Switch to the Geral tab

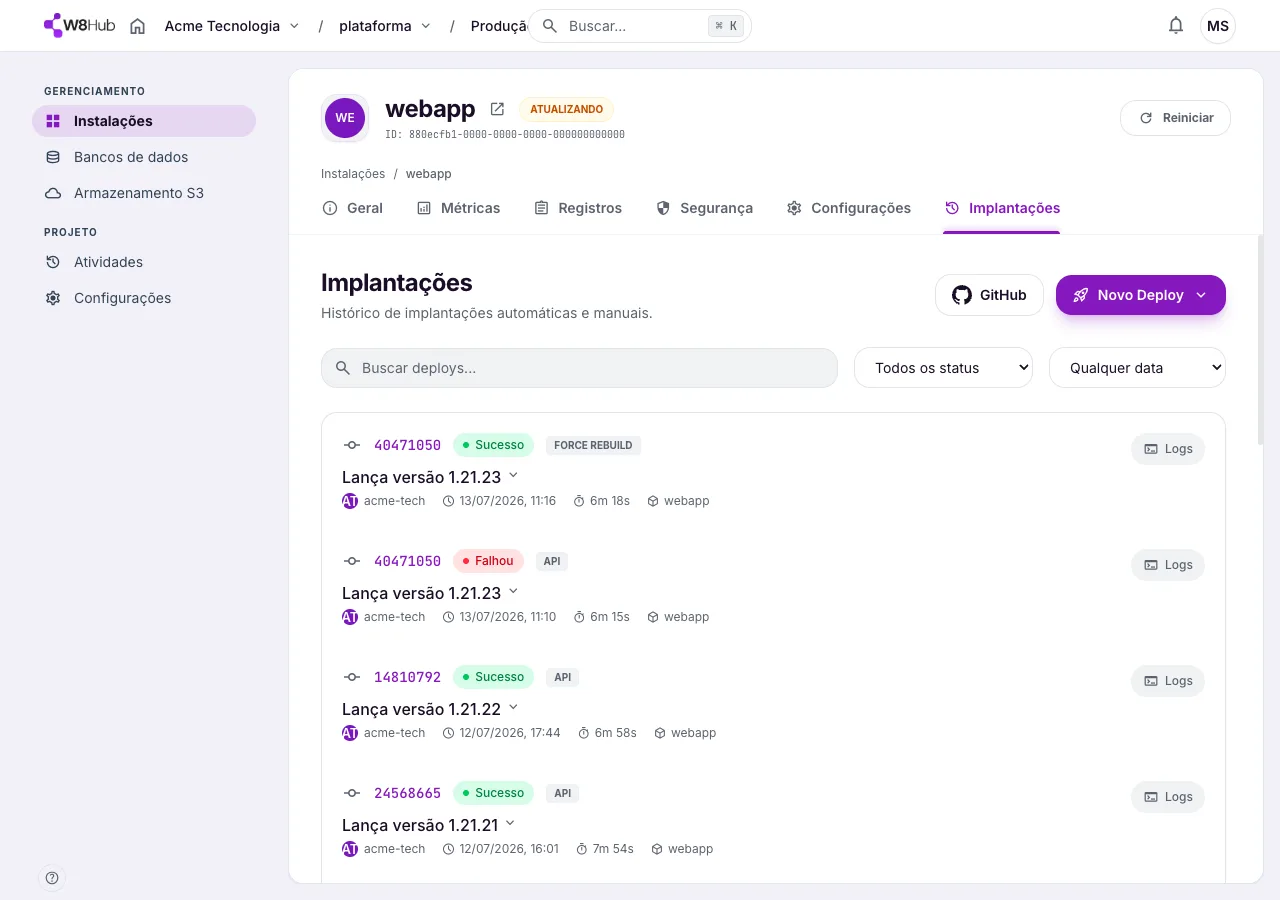point(352,208)
